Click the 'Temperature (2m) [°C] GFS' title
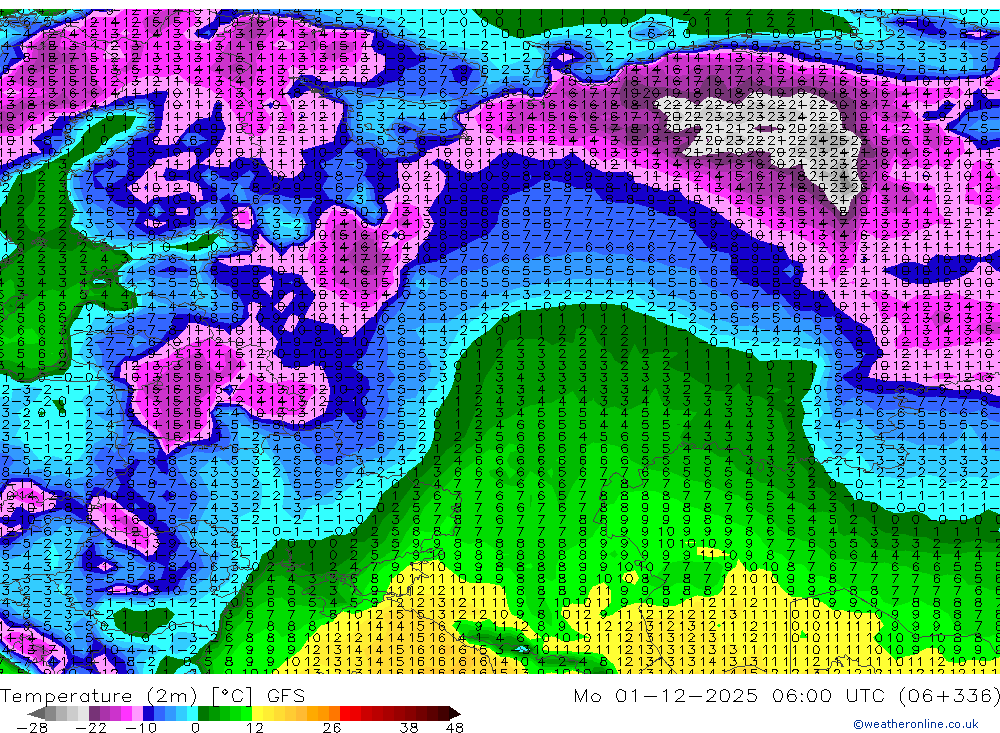 pos(152,695)
